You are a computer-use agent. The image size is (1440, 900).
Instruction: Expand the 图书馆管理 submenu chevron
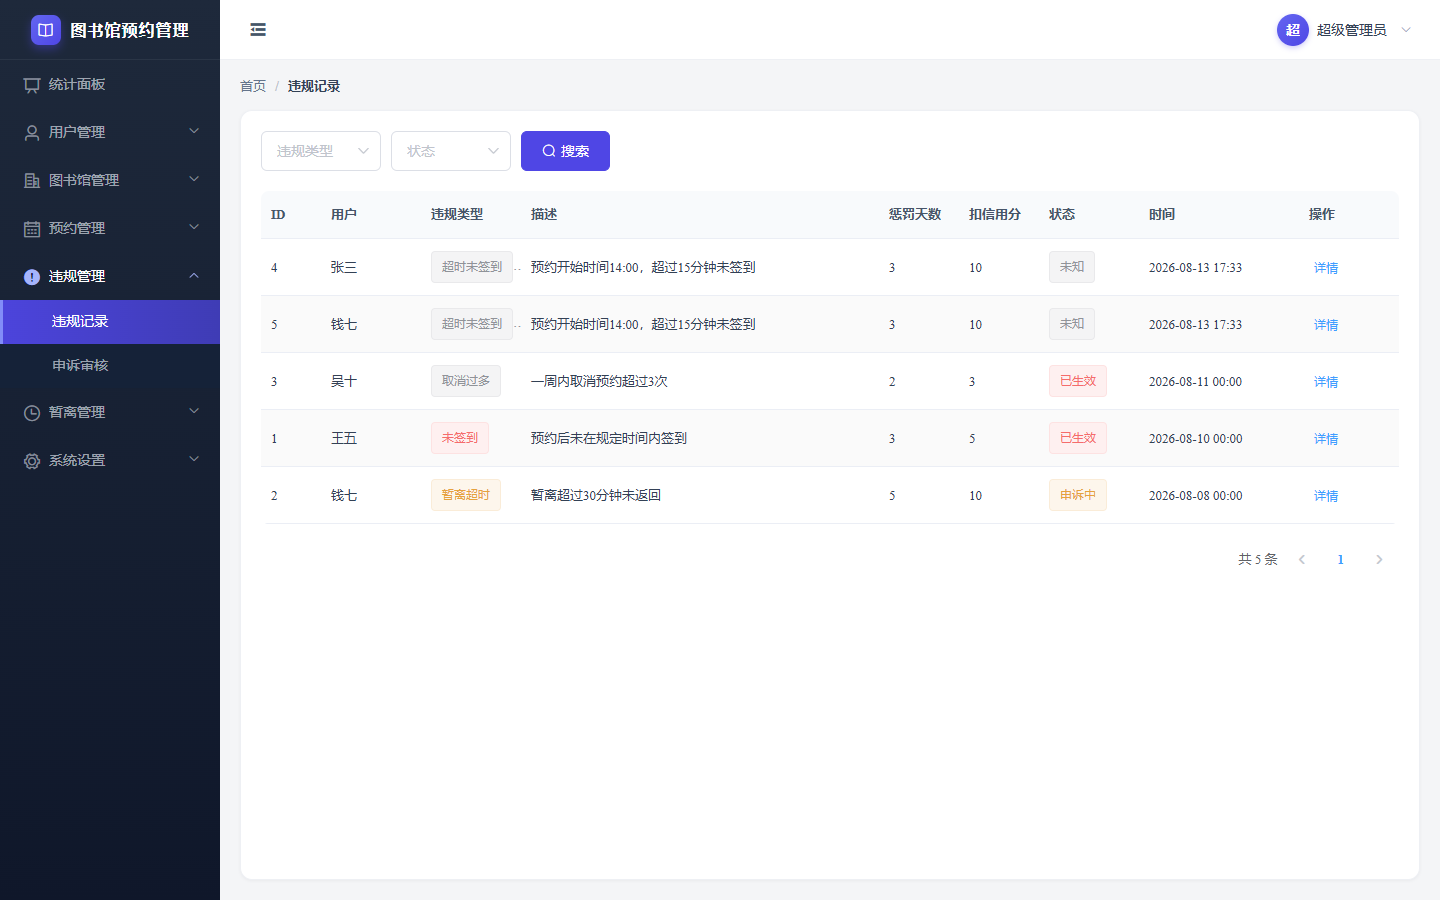194,179
